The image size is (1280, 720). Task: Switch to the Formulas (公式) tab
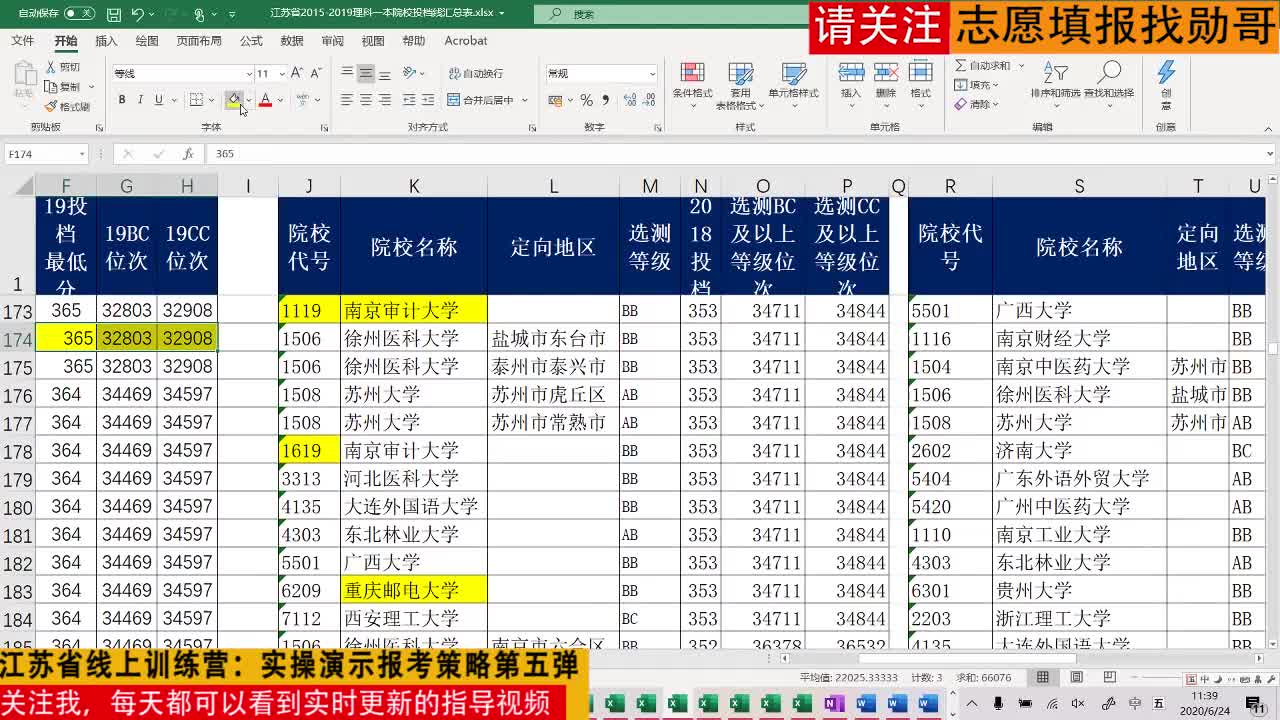click(251, 41)
